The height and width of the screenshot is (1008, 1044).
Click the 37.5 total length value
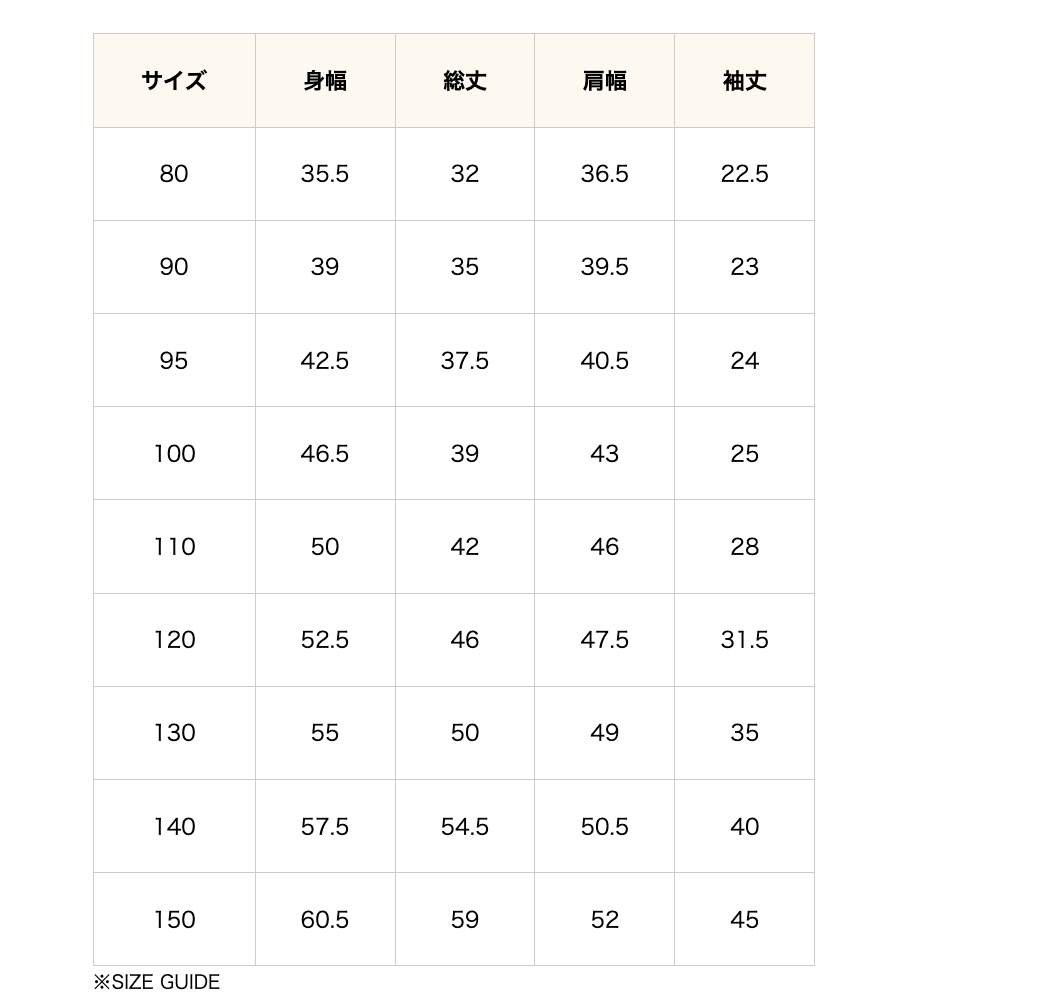(465, 361)
